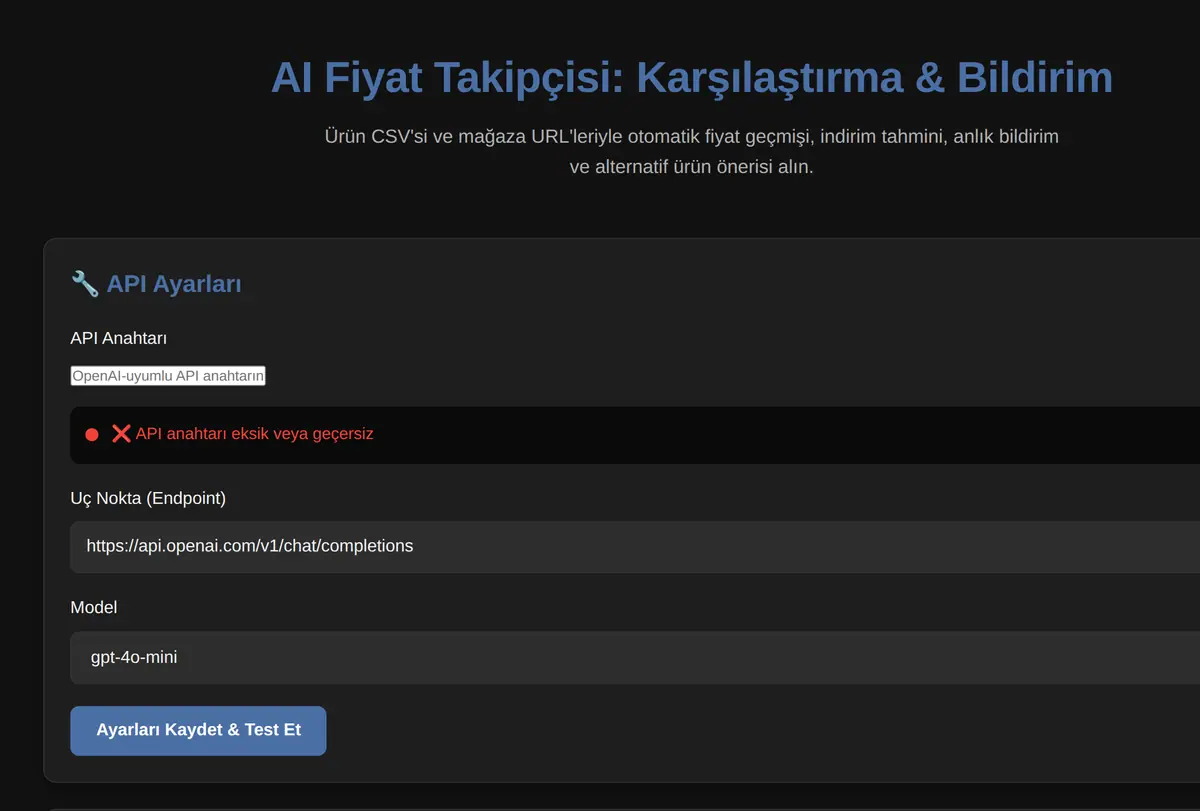Click the API key input field

tap(168, 376)
